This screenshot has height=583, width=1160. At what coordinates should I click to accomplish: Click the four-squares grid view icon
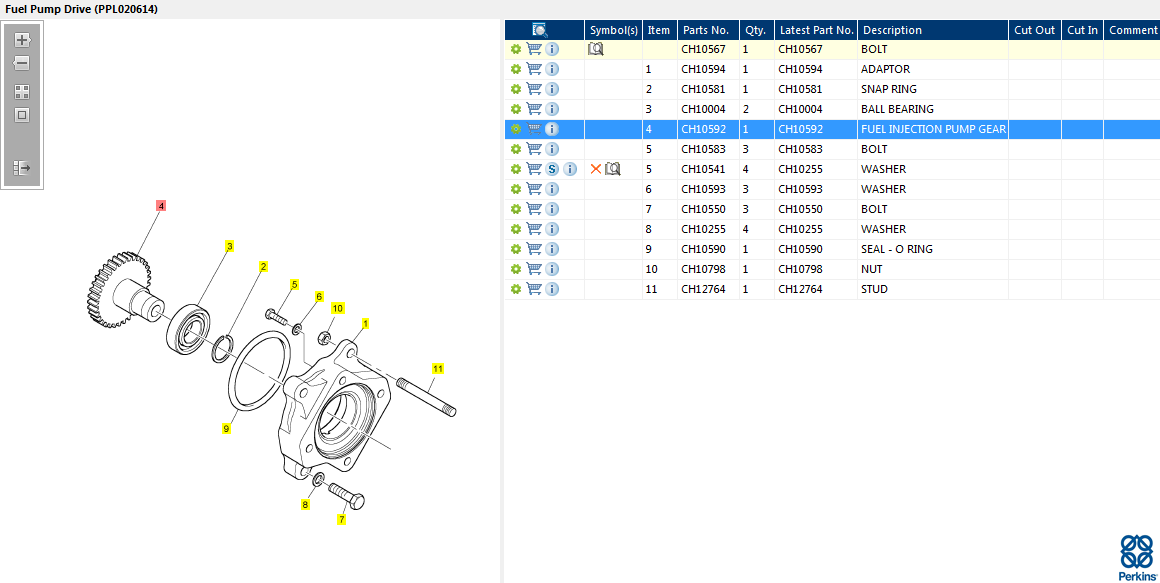pos(22,91)
